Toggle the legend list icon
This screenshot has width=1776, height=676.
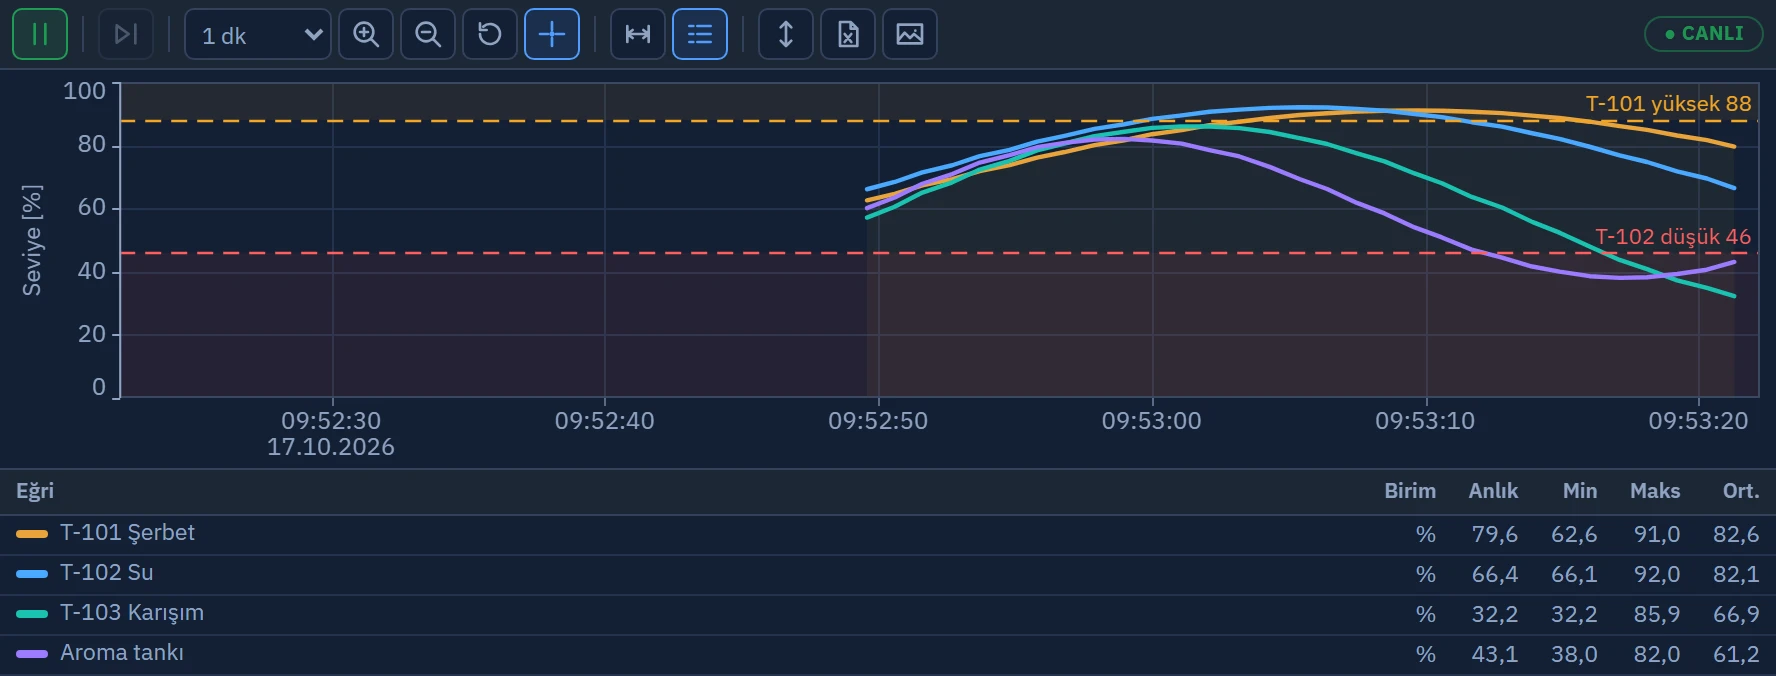pyautogui.click(x=700, y=34)
